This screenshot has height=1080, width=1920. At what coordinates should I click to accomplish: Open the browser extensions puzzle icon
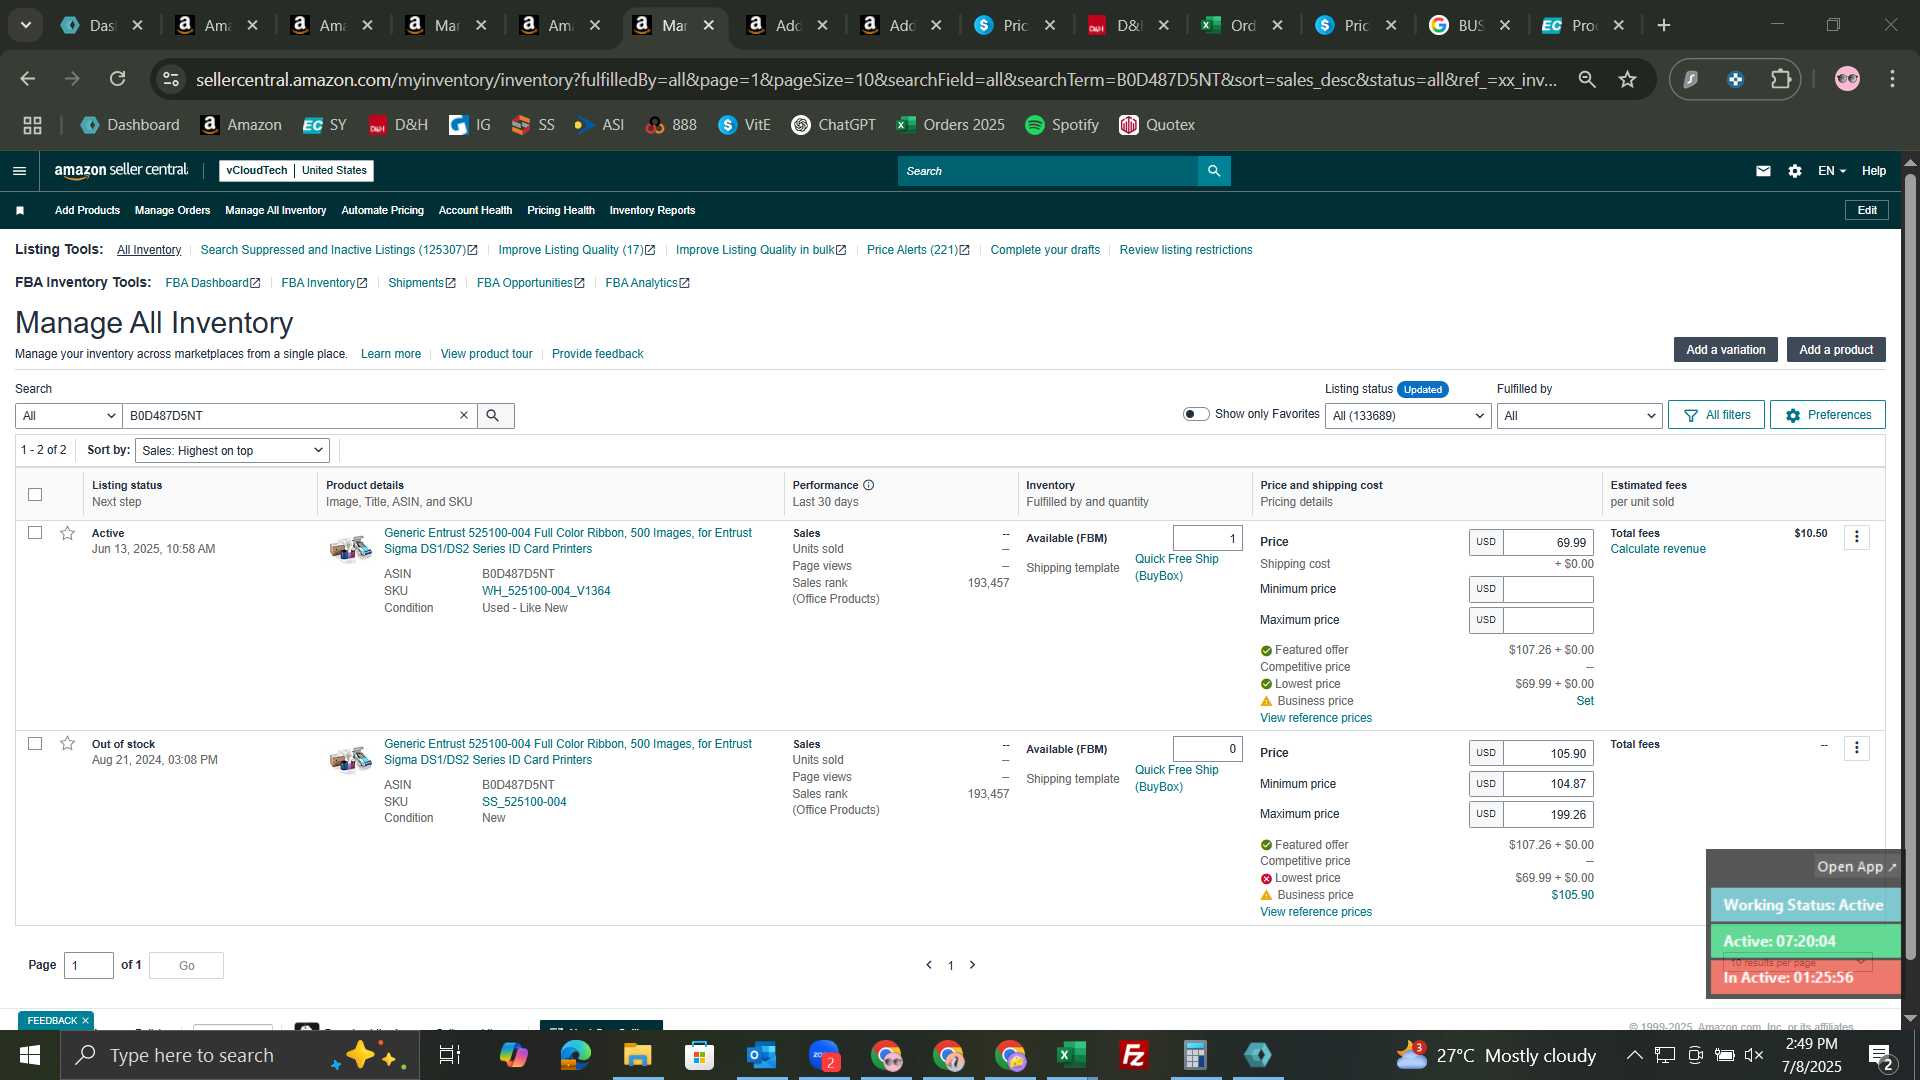1781,79
